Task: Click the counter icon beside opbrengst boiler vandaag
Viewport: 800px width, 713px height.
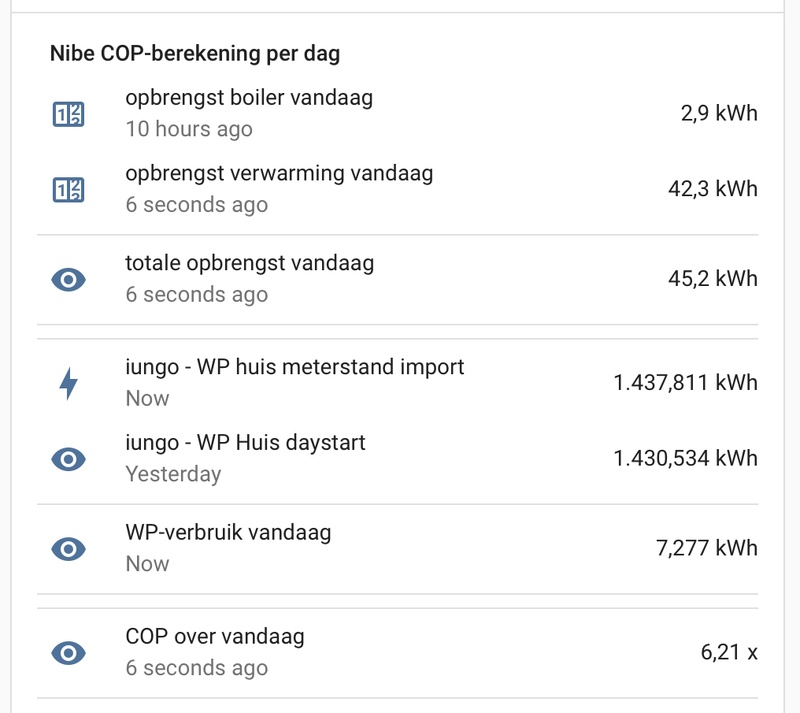Action: coord(68,113)
